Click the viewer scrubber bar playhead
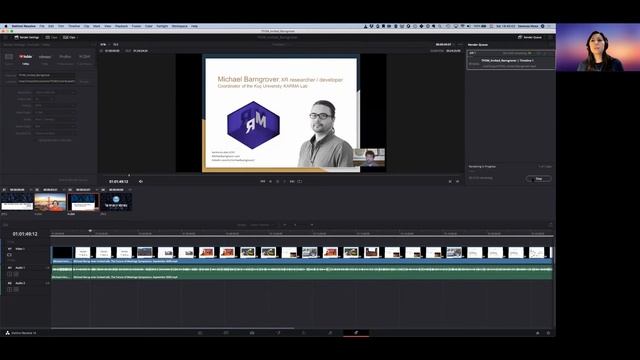Image resolution: width=640 pixels, height=360 pixels. click(x=129, y=175)
